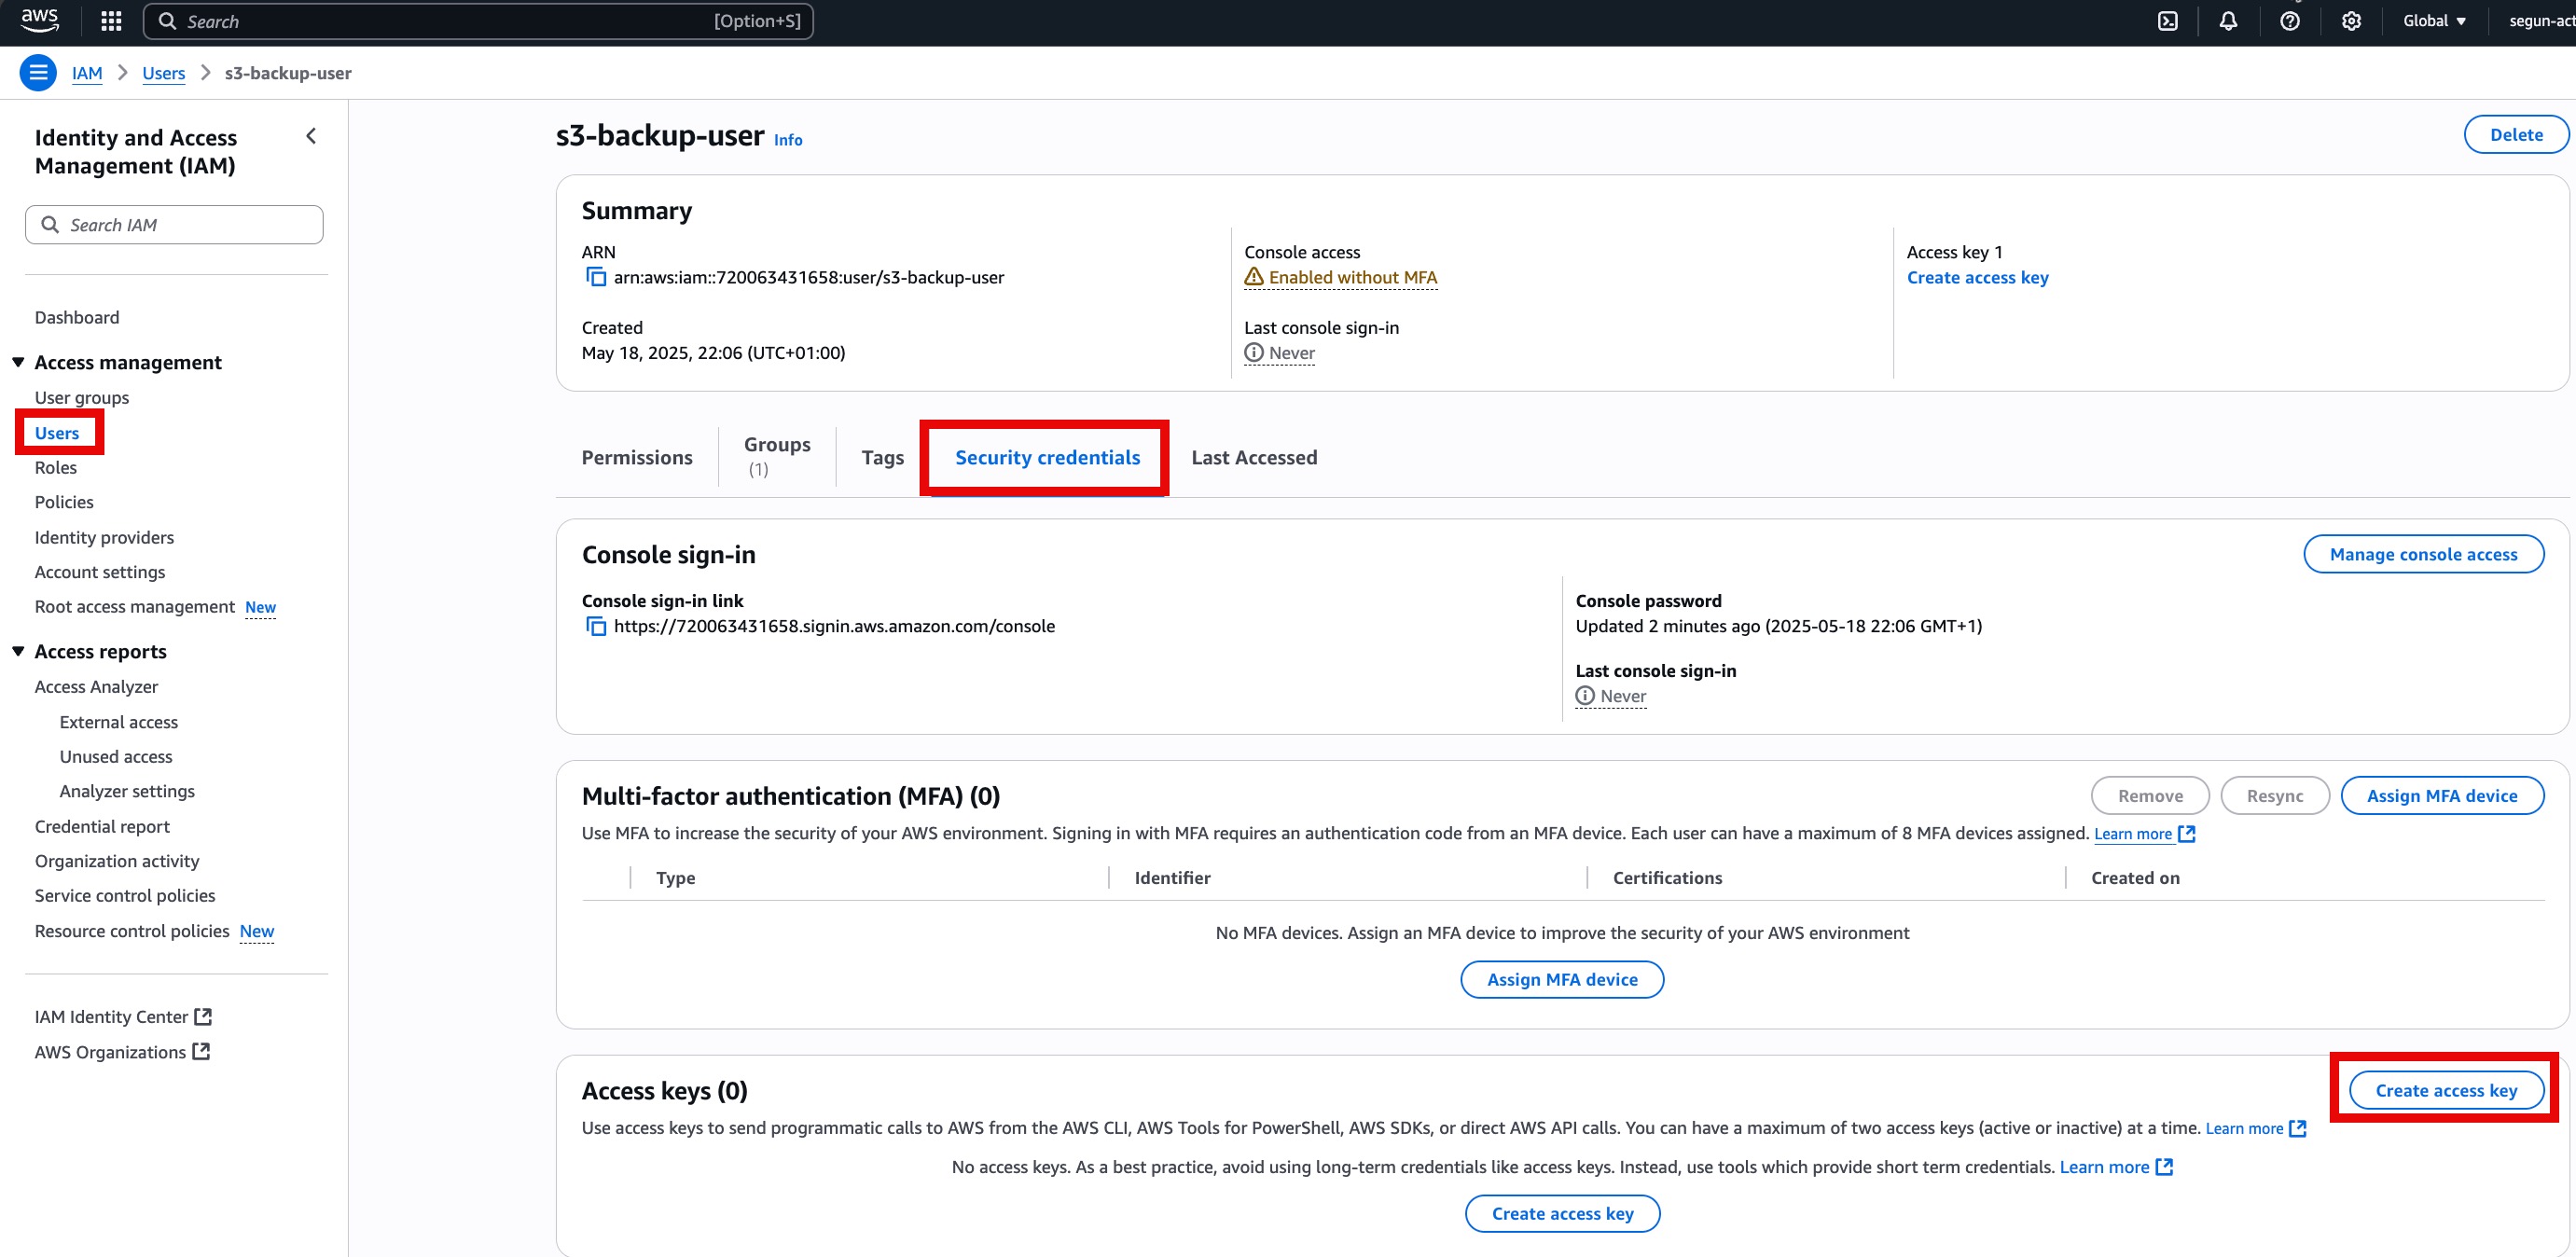Open the Last Accessed tab
The image size is (2576, 1257).
[1253, 457]
